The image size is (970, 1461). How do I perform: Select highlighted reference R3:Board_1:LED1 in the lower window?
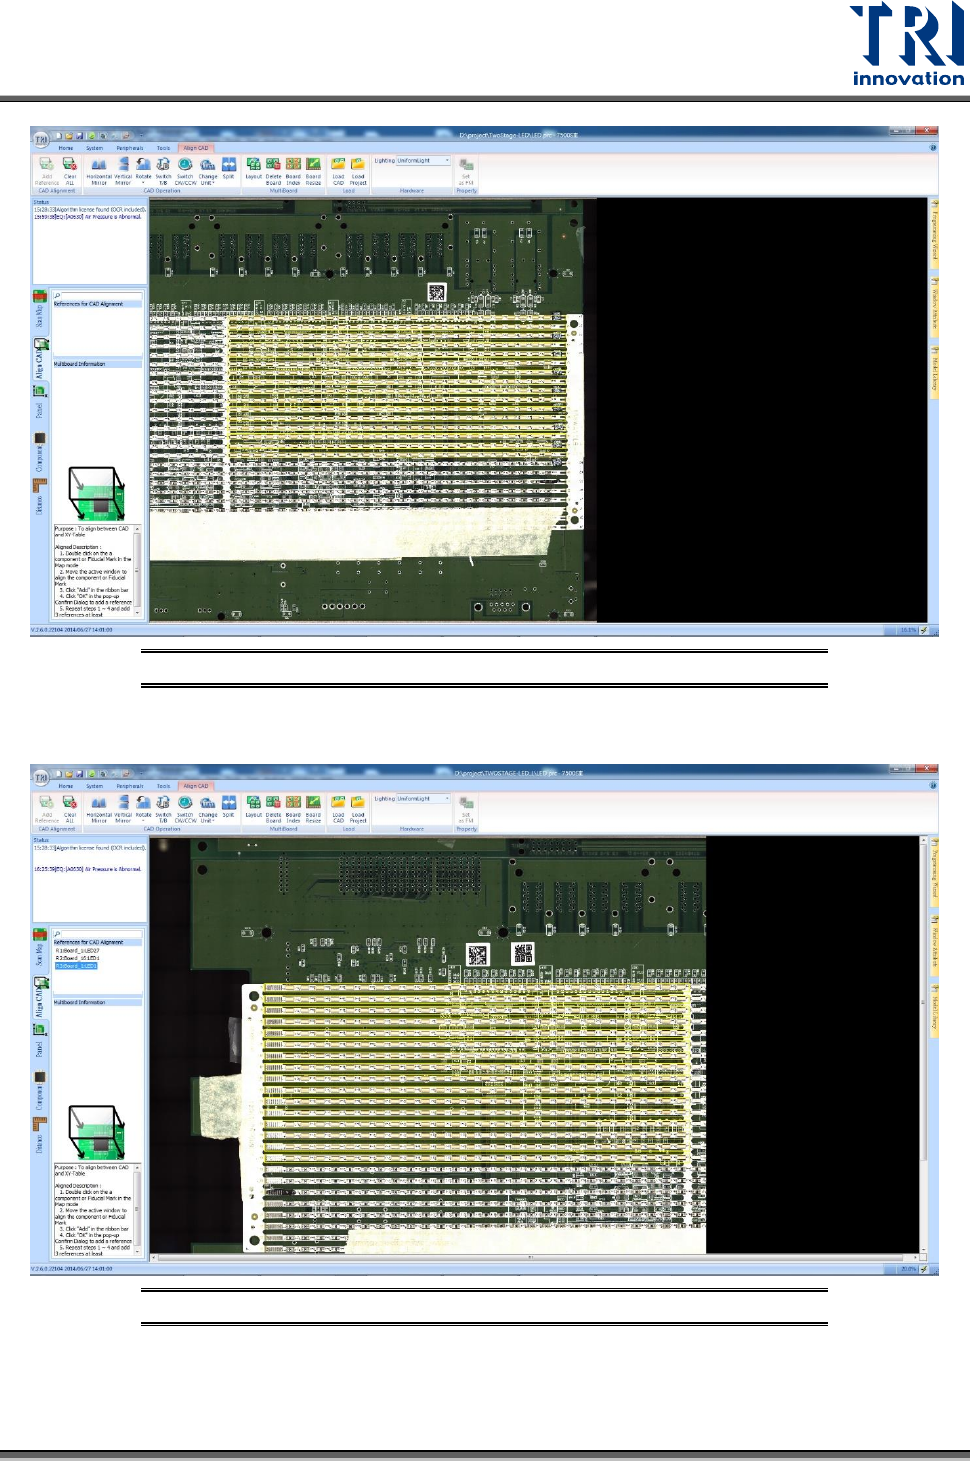[76, 966]
